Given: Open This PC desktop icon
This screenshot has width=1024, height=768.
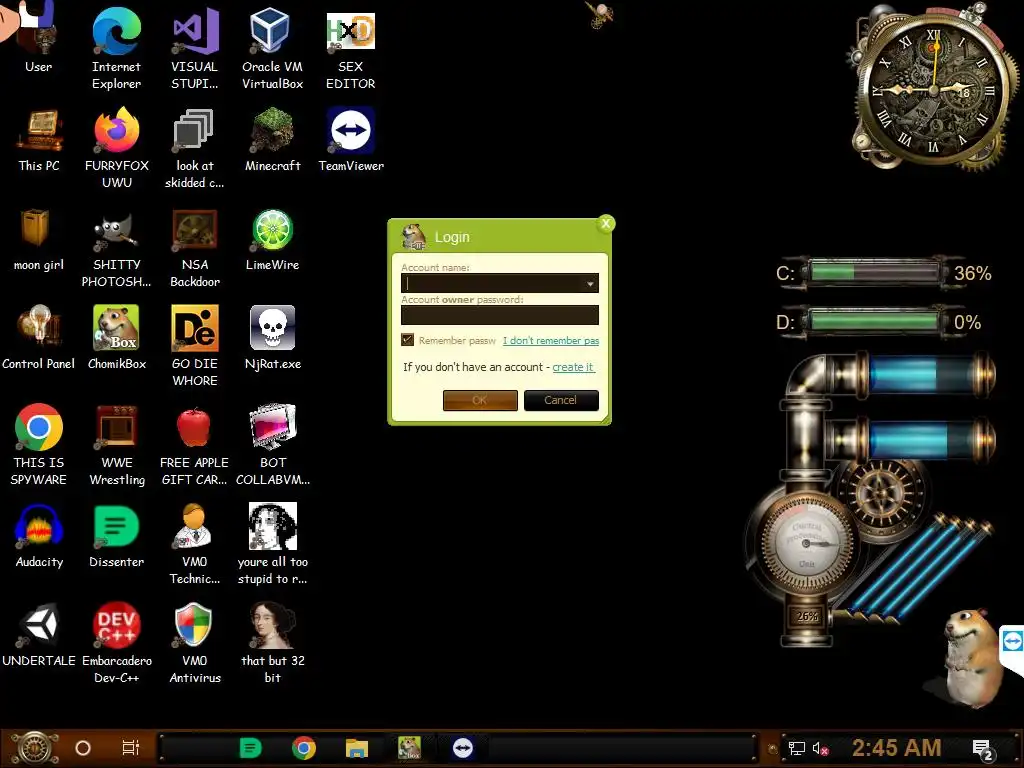Looking at the screenshot, I should click(39, 140).
